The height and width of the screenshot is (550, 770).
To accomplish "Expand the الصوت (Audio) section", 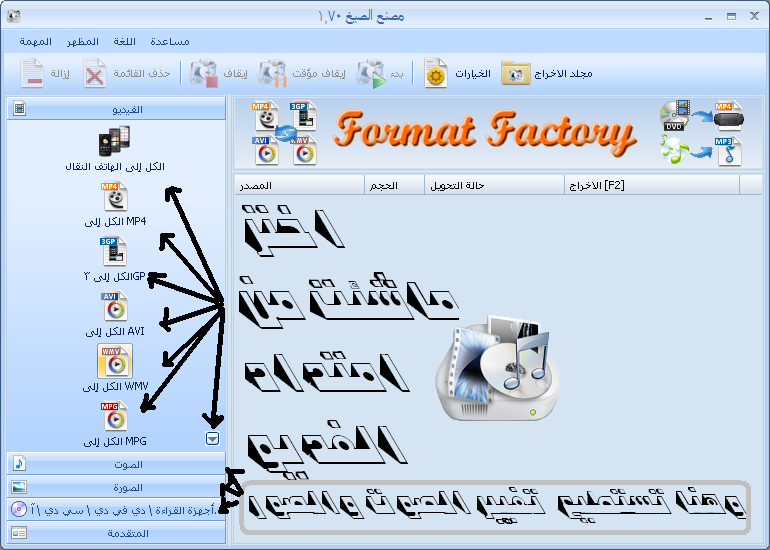I will pyautogui.click(x=116, y=464).
